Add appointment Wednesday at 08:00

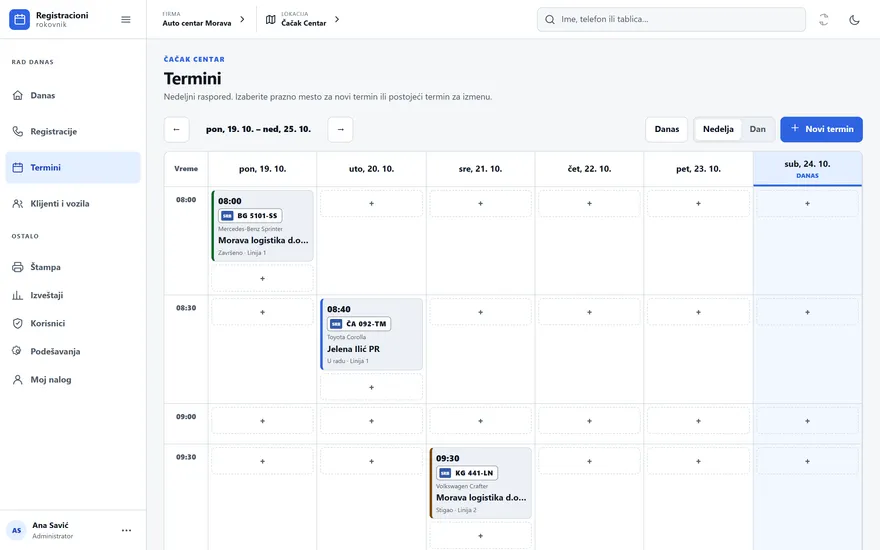480,204
